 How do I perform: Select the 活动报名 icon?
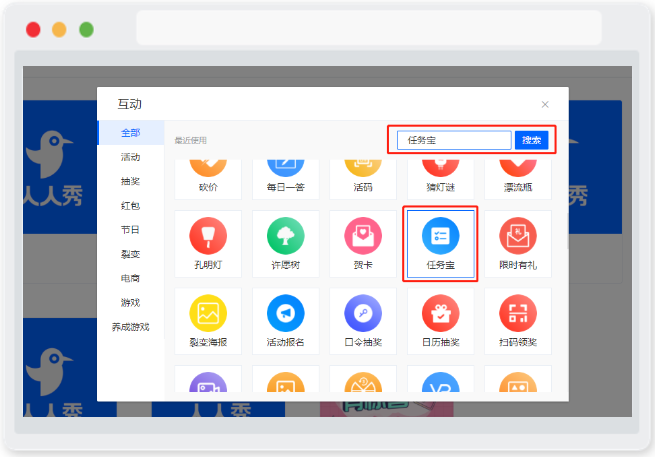click(285, 313)
